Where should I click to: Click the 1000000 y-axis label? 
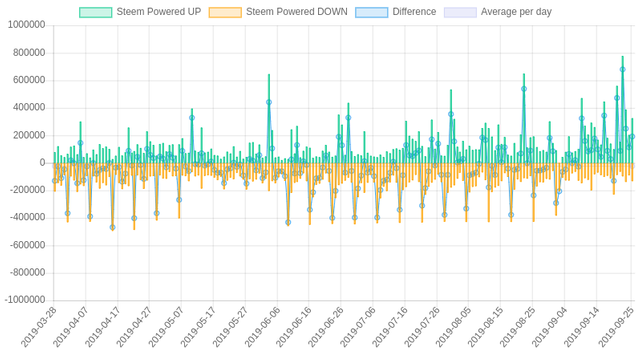[27, 25]
